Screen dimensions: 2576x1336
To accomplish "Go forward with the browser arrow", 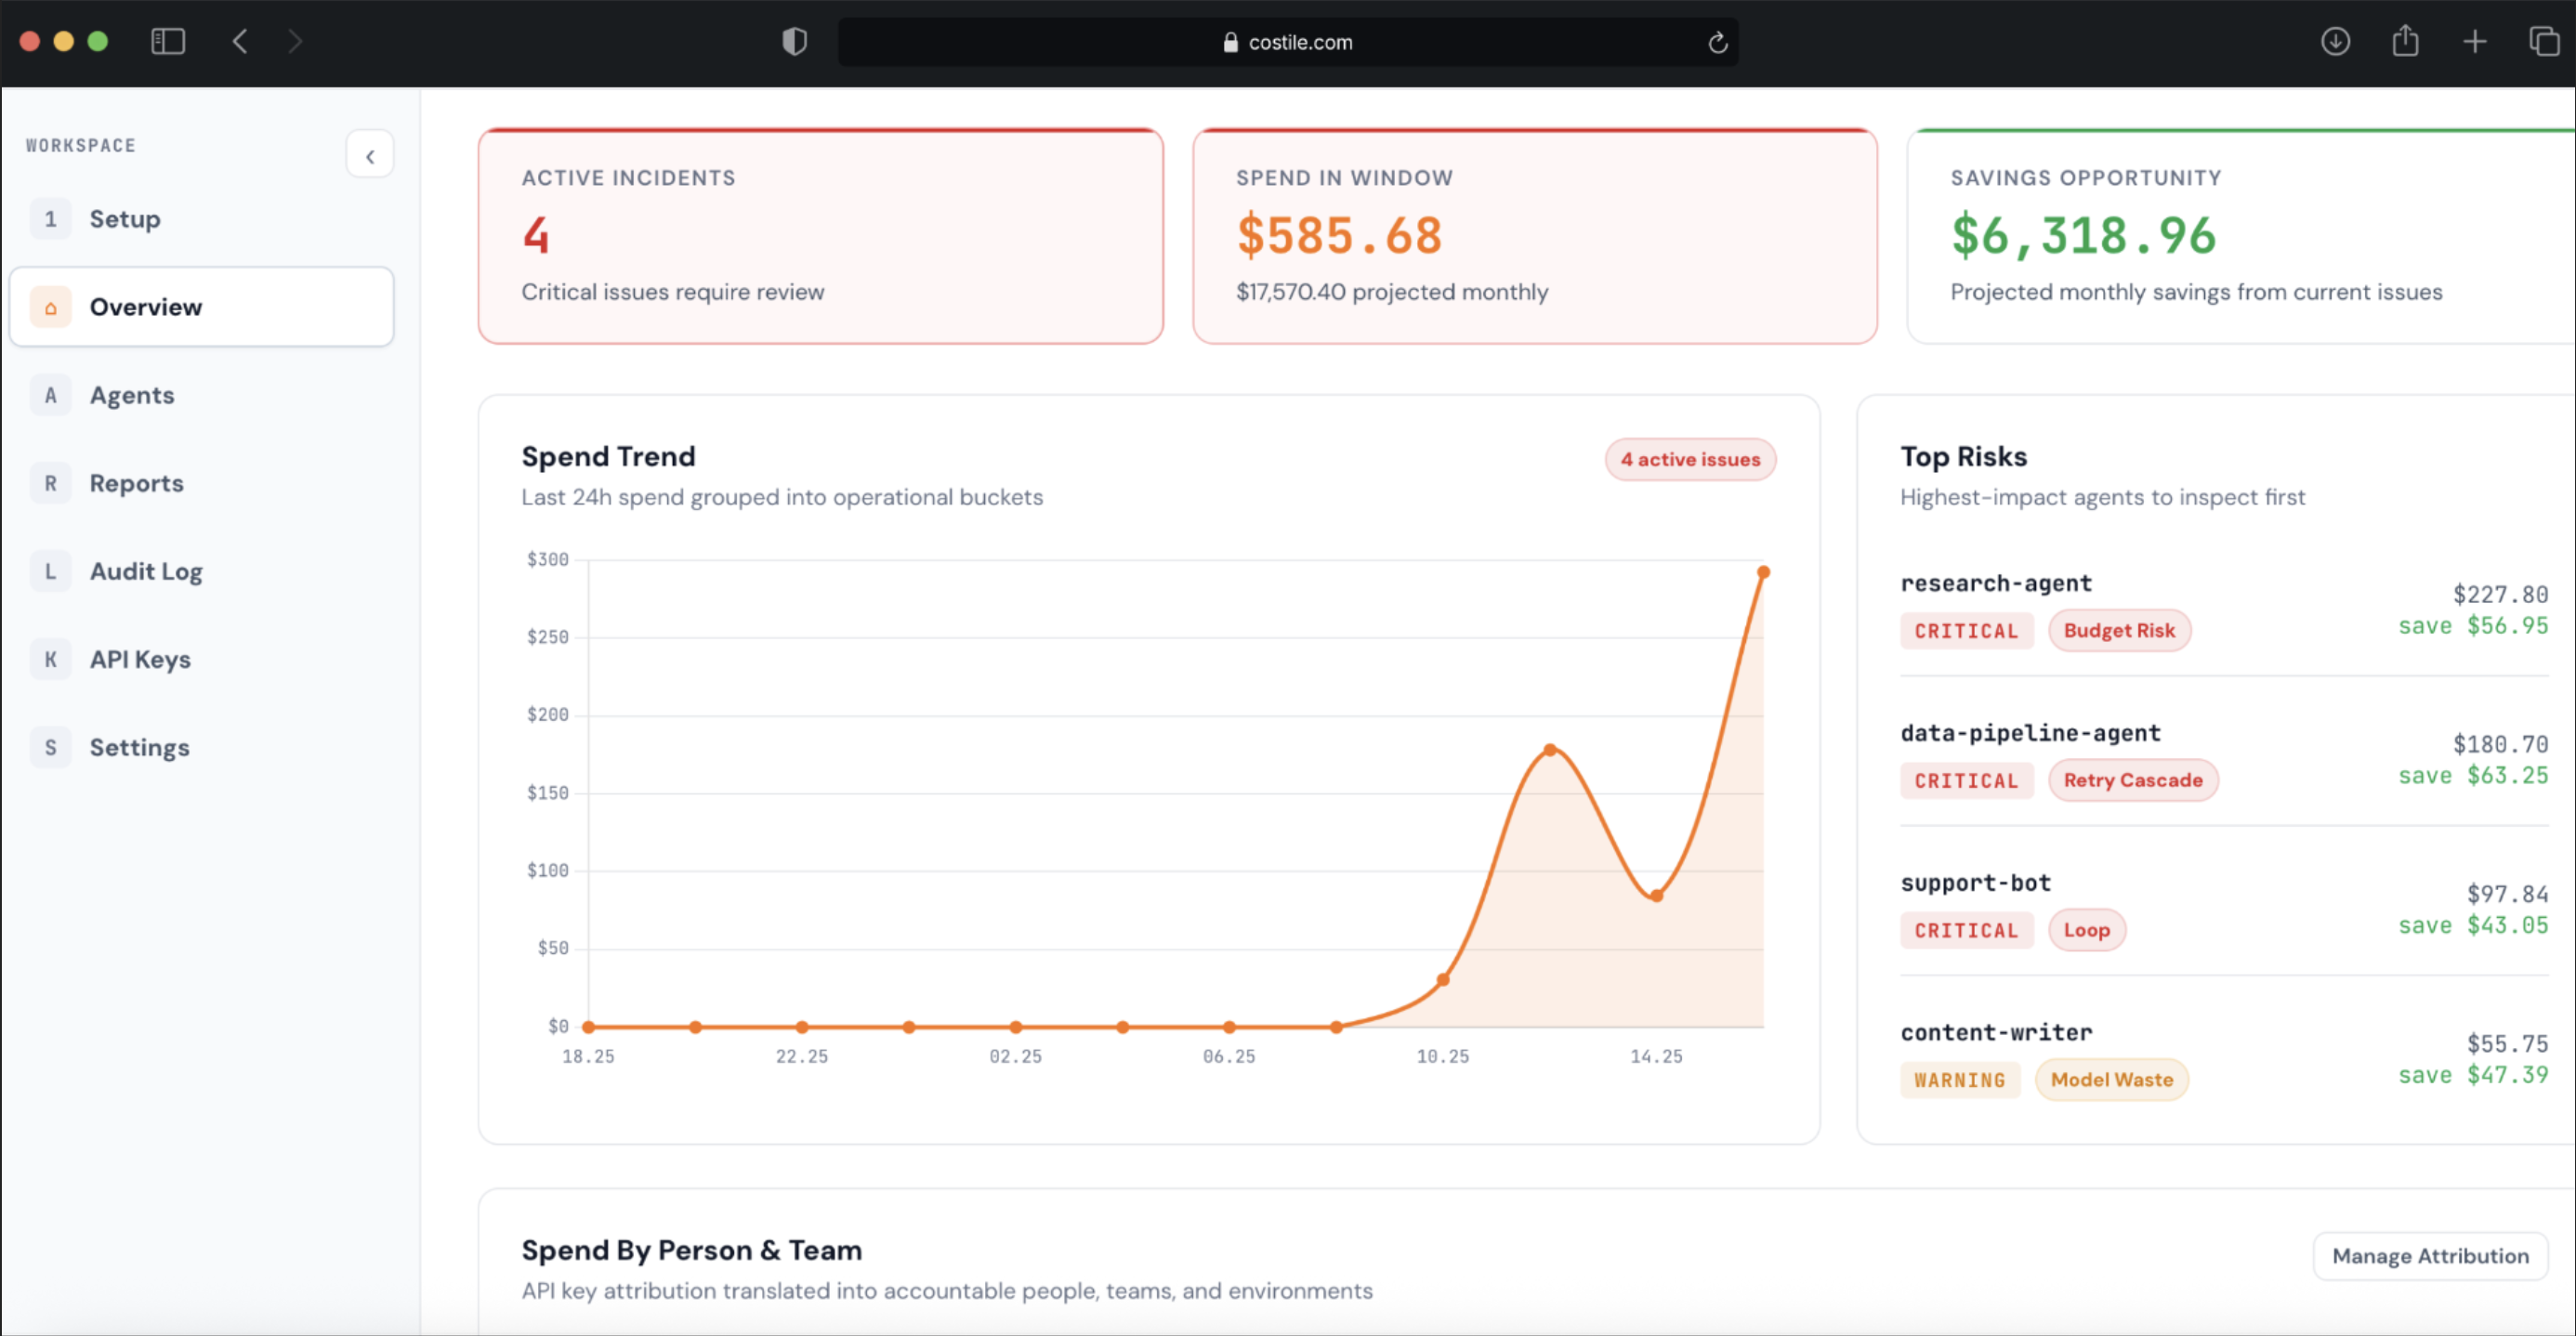I will coord(294,41).
